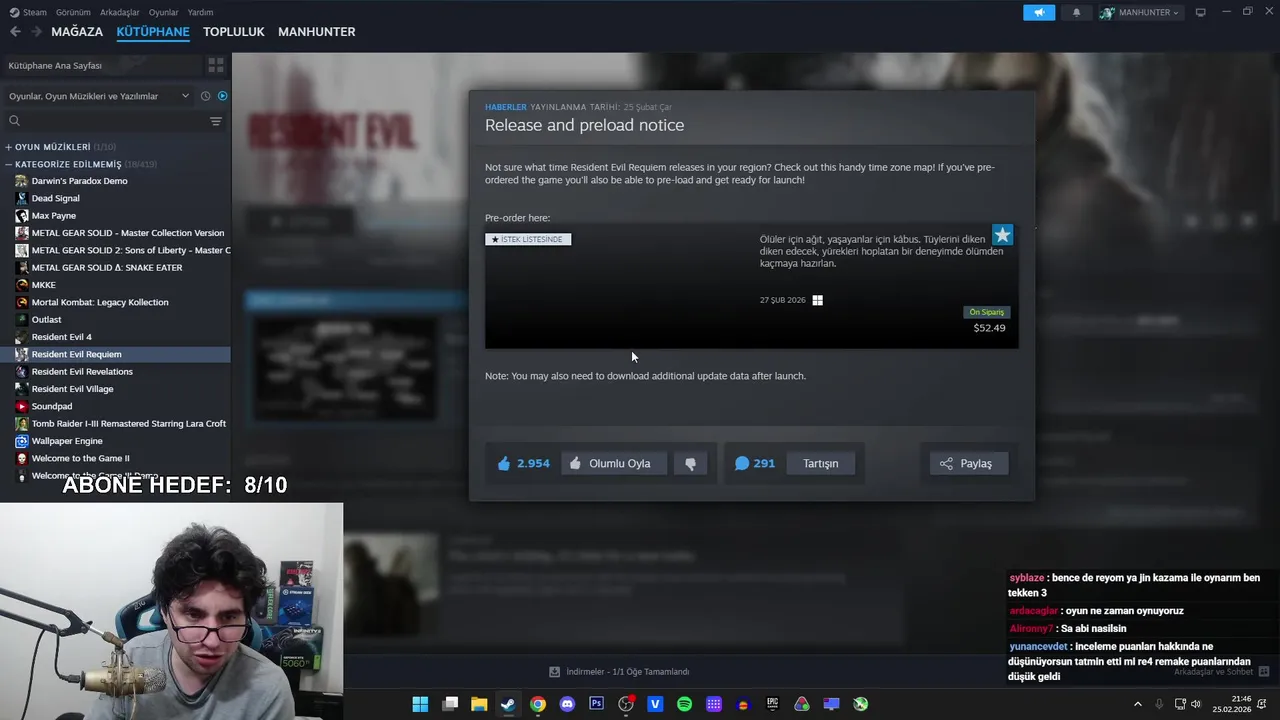The height and width of the screenshot is (720, 1280).
Task: Open the Oyunlar menu
Action: [164, 12]
